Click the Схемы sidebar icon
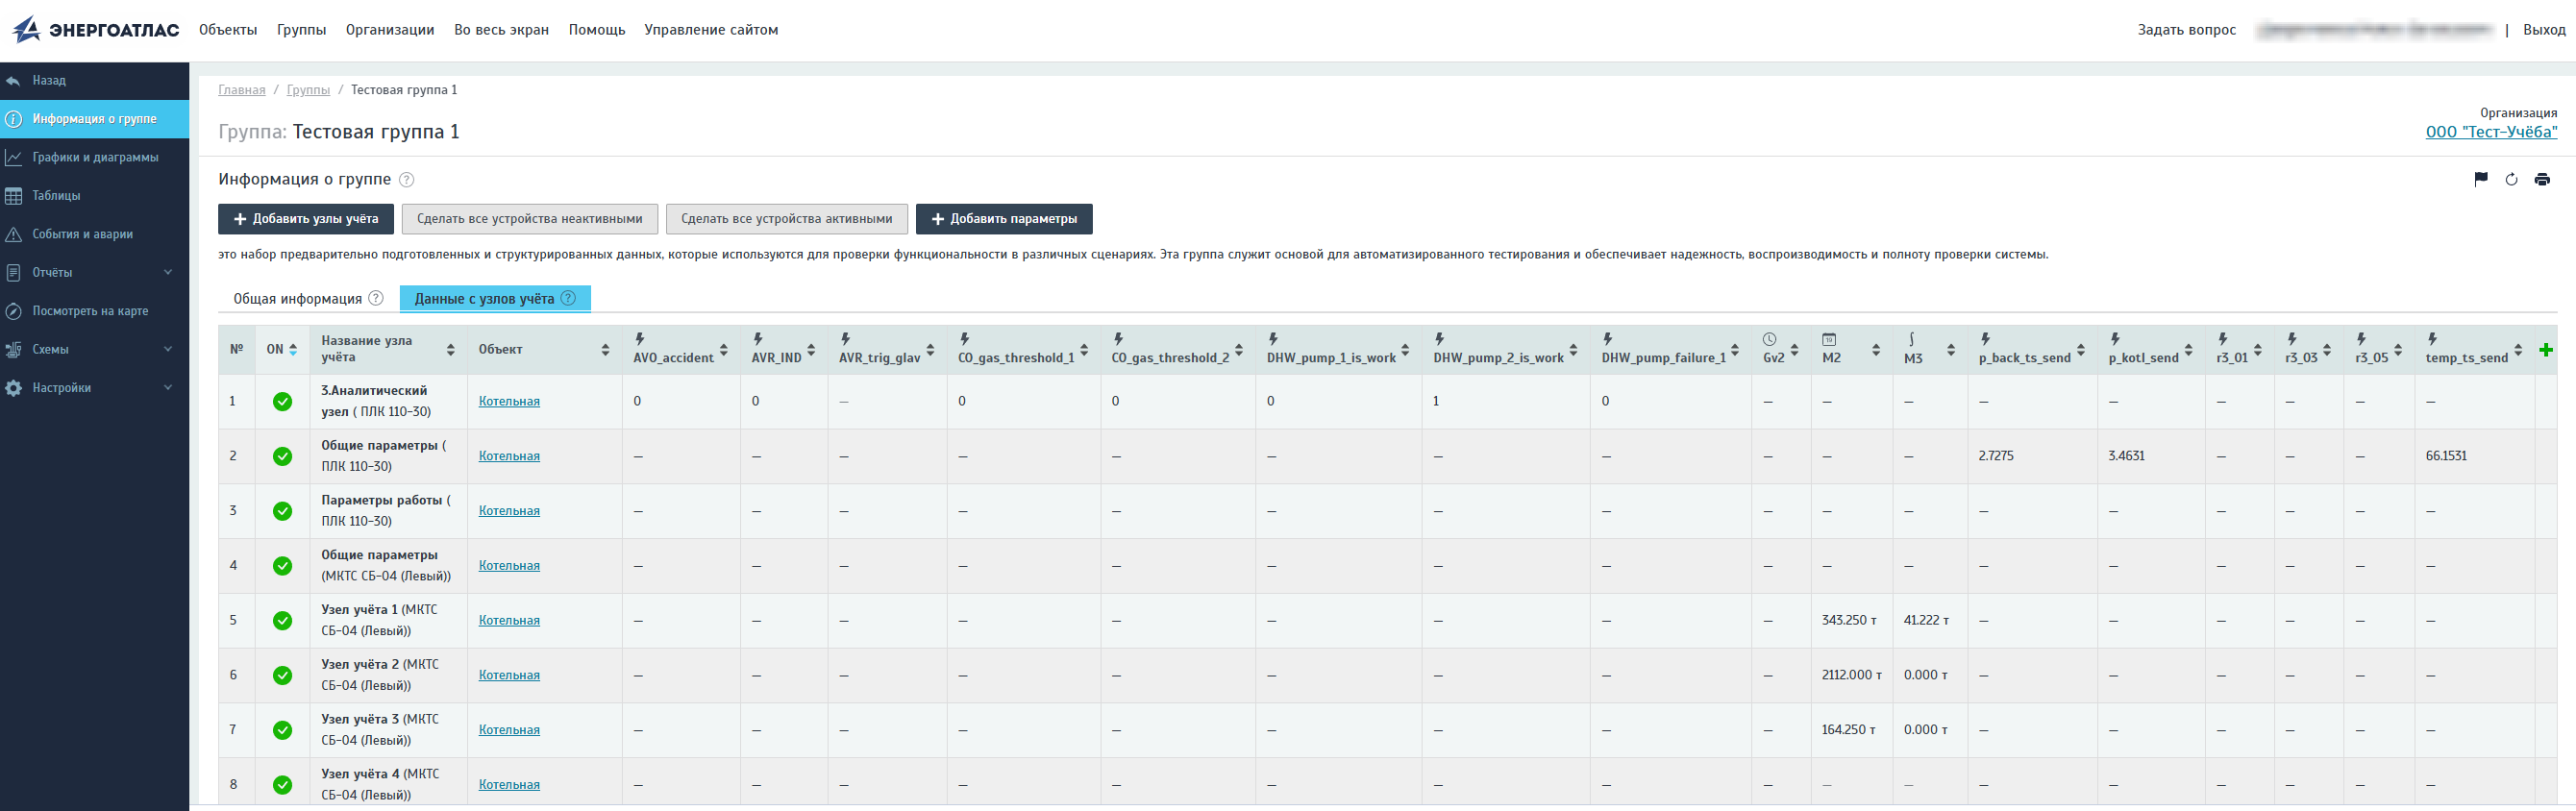This screenshot has height=811, width=2576. pyautogui.click(x=14, y=350)
